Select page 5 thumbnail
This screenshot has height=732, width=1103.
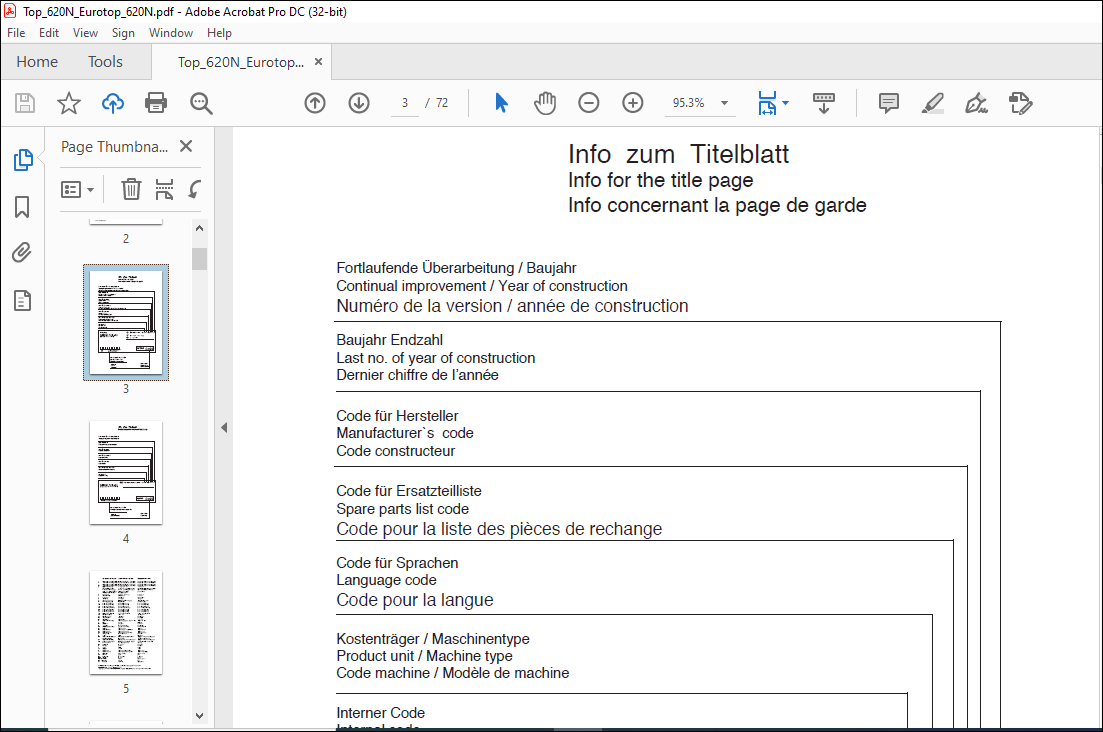(x=126, y=622)
